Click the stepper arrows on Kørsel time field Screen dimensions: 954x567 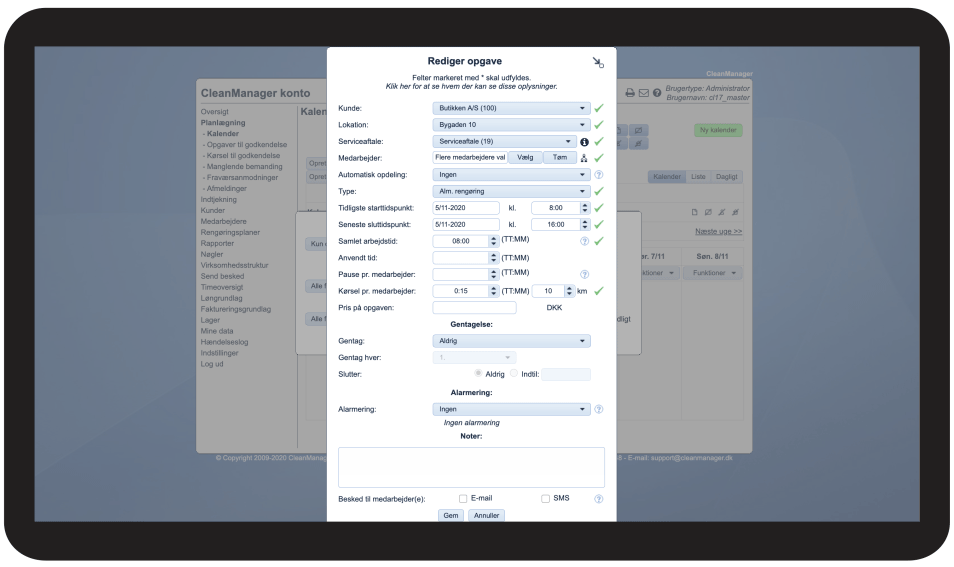tap(493, 291)
